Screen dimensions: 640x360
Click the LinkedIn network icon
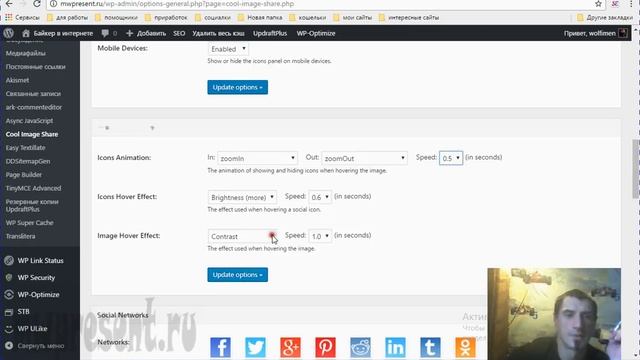(396, 347)
